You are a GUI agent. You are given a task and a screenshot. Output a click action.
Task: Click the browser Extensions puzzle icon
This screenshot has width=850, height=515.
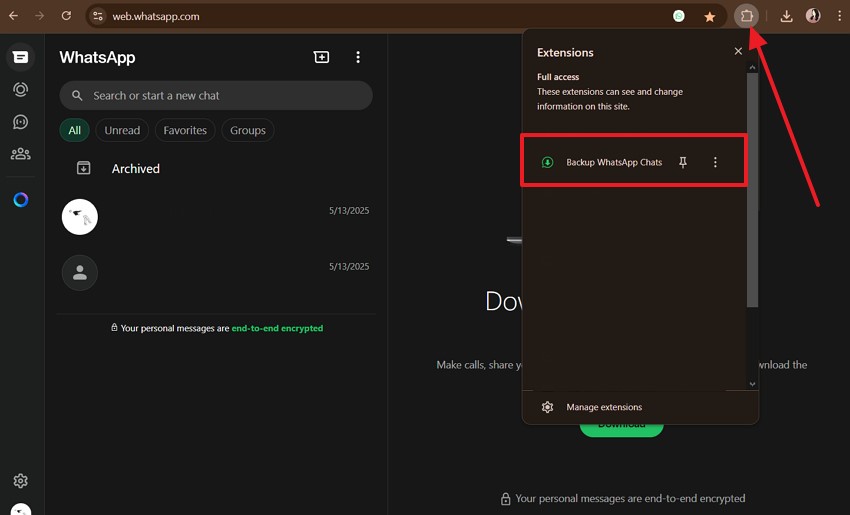pyautogui.click(x=746, y=16)
